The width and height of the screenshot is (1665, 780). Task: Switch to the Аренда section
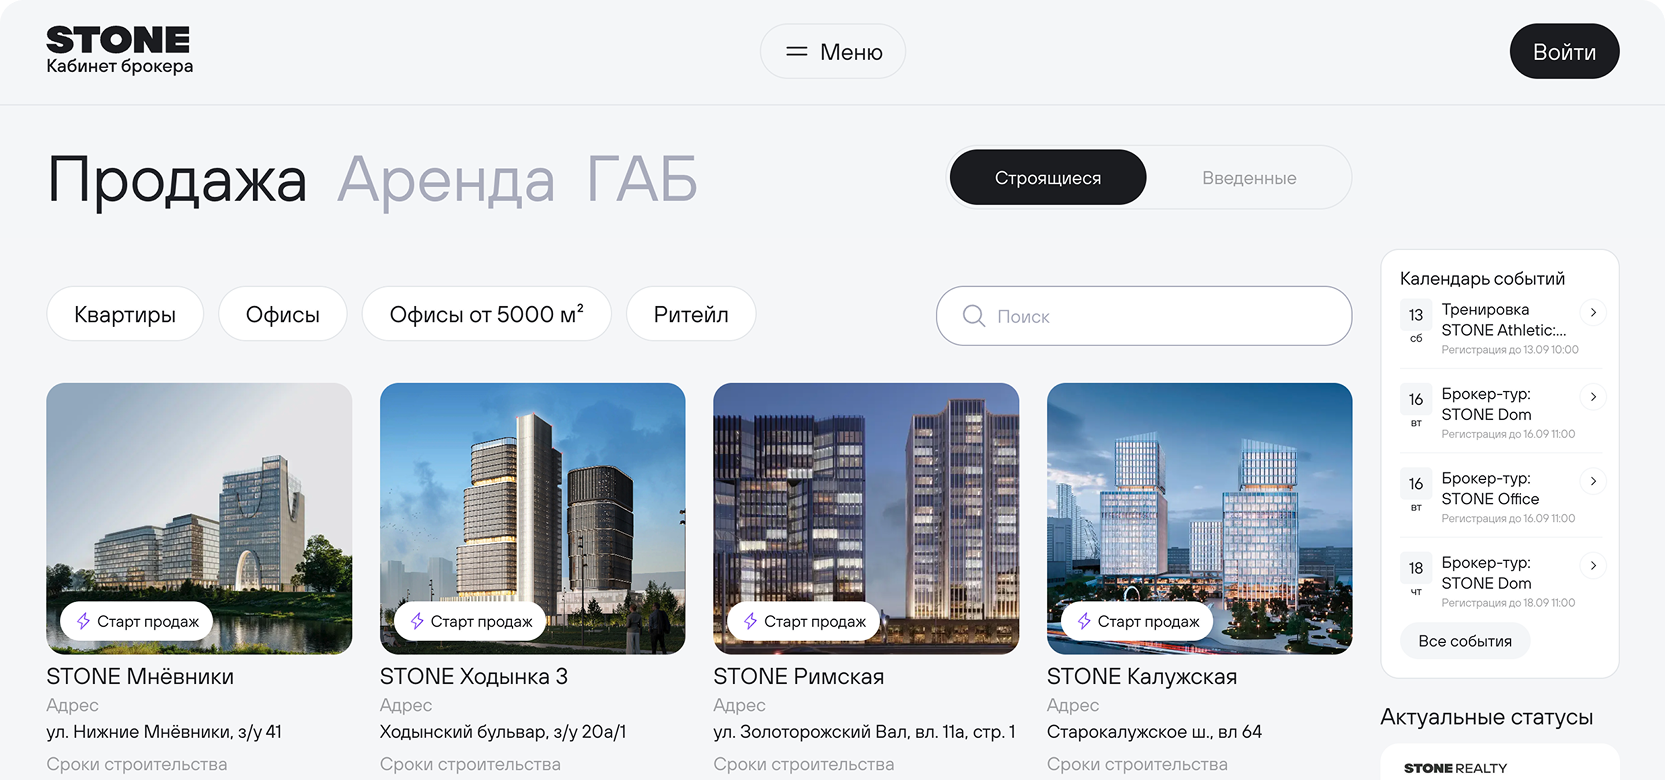tap(446, 180)
